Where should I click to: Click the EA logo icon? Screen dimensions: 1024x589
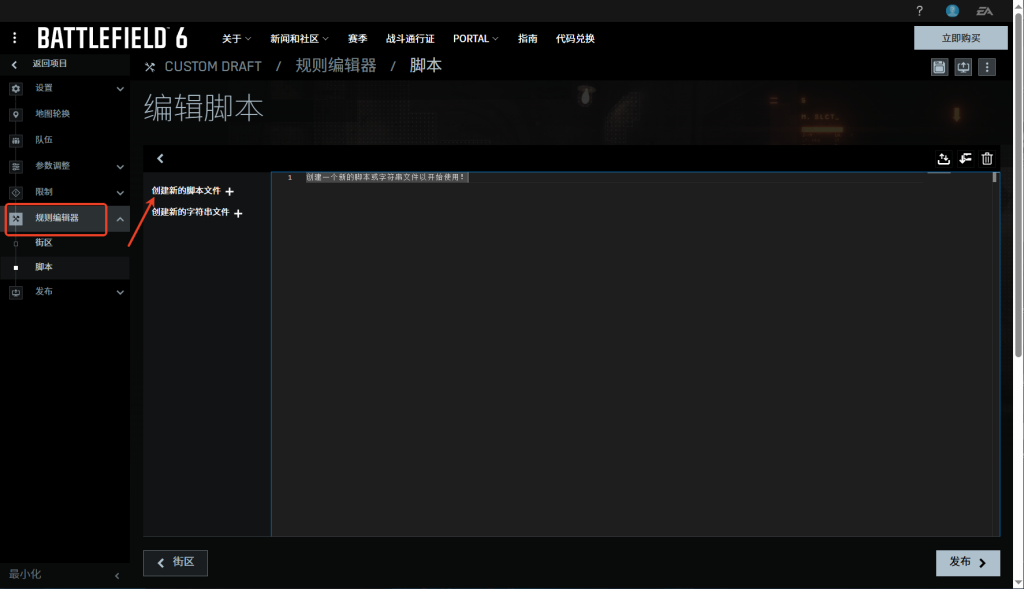click(985, 11)
